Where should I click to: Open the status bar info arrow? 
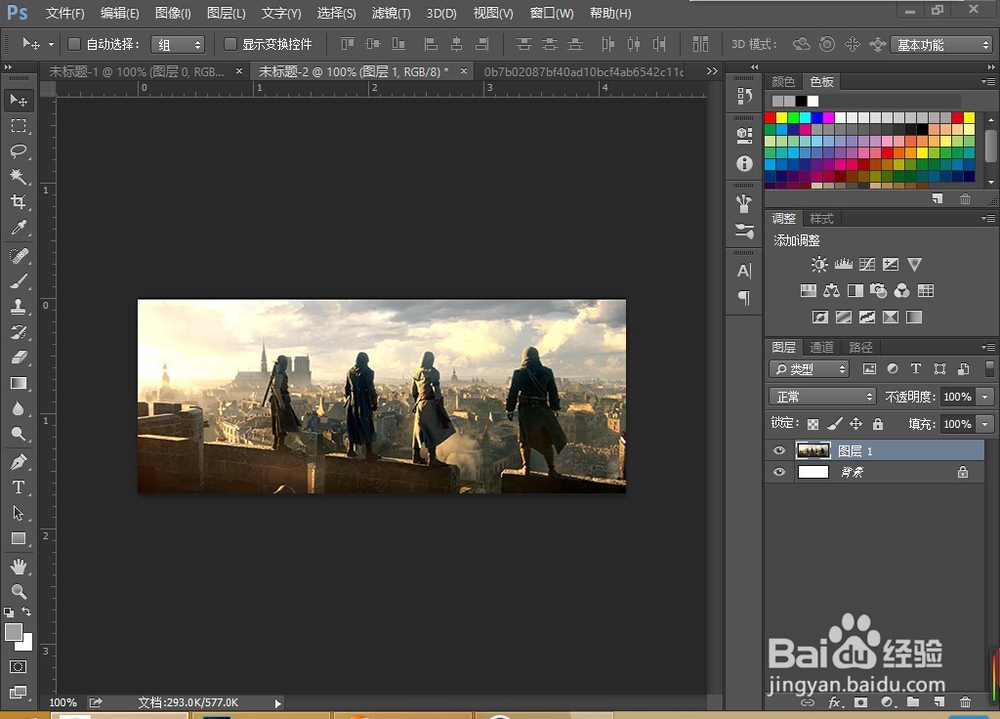(x=278, y=703)
